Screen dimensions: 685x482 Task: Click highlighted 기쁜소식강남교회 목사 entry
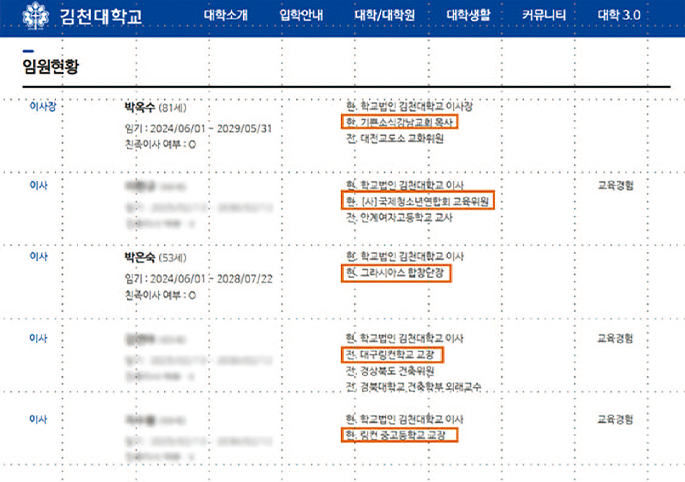399,121
